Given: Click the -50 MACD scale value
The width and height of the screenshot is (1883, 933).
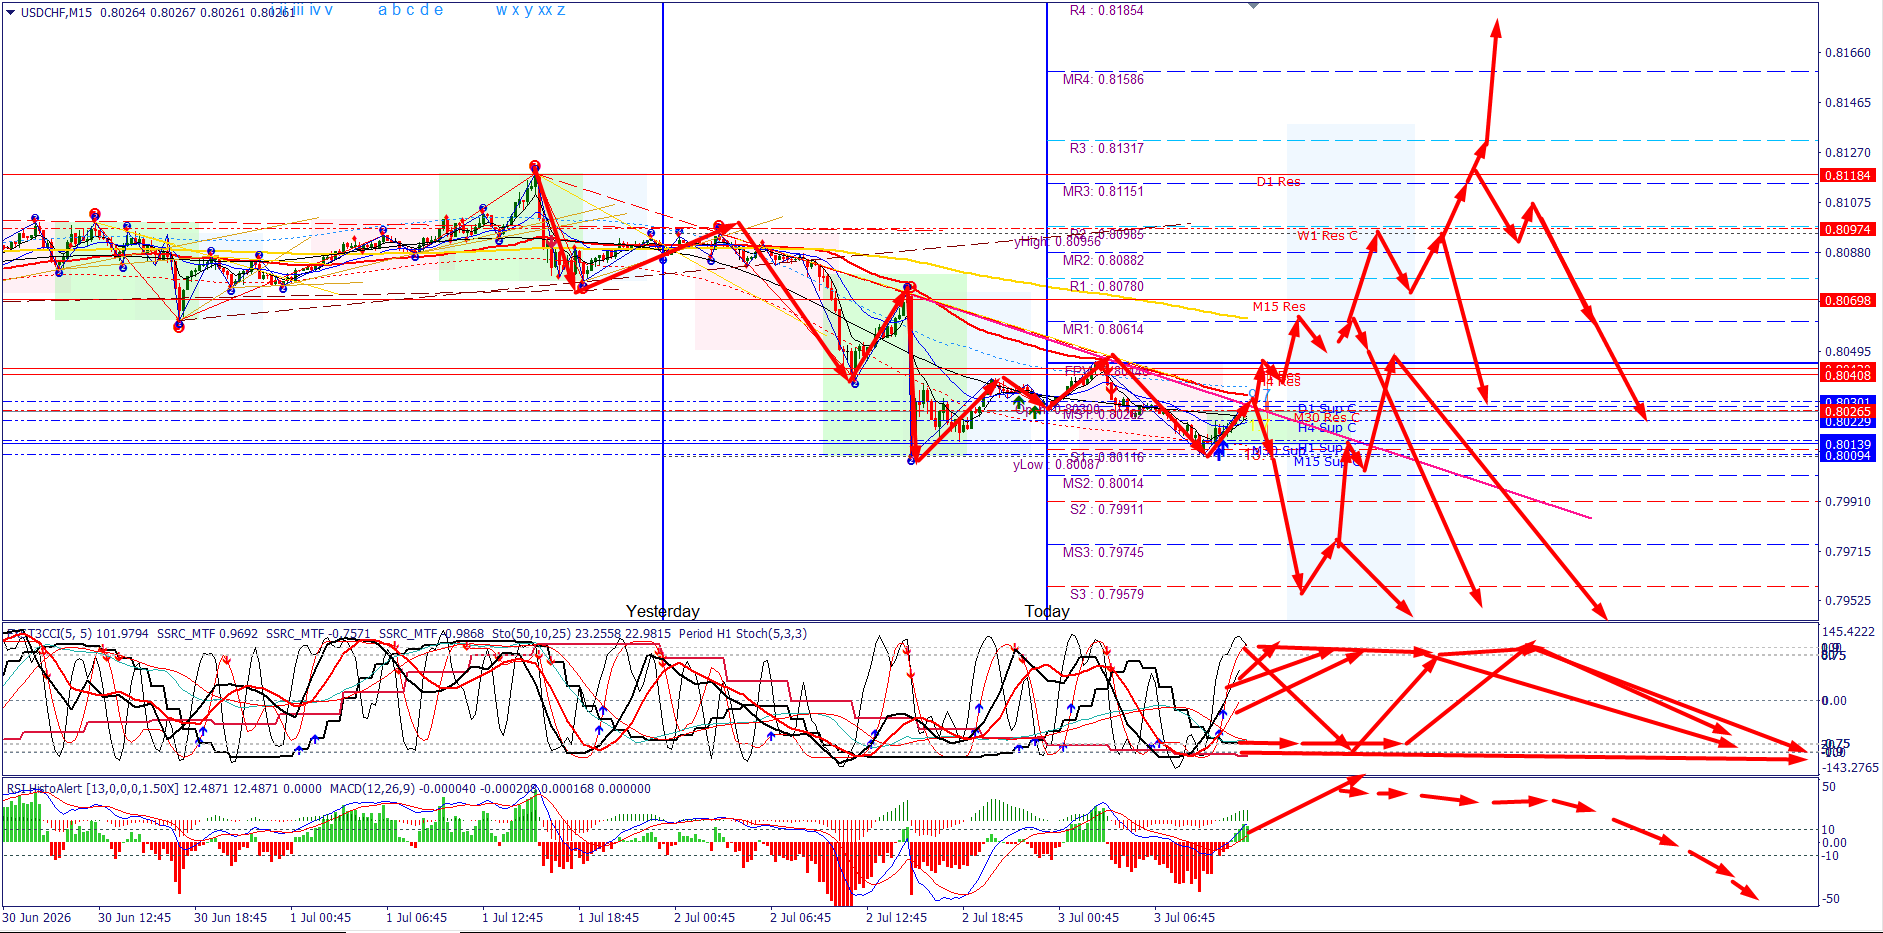Looking at the screenshot, I should pos(1830,899).
